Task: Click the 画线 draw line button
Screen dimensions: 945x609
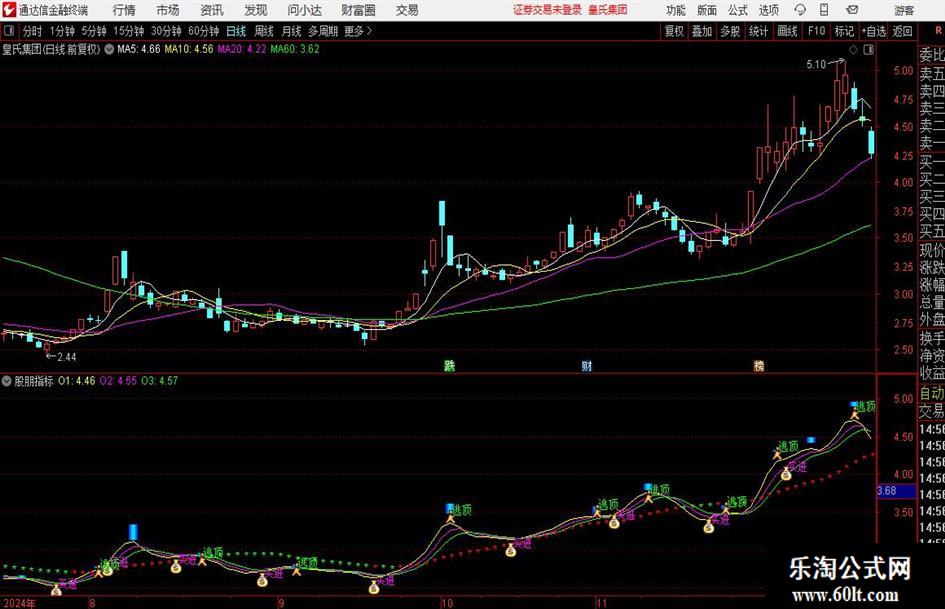Action: pos(787,31)
